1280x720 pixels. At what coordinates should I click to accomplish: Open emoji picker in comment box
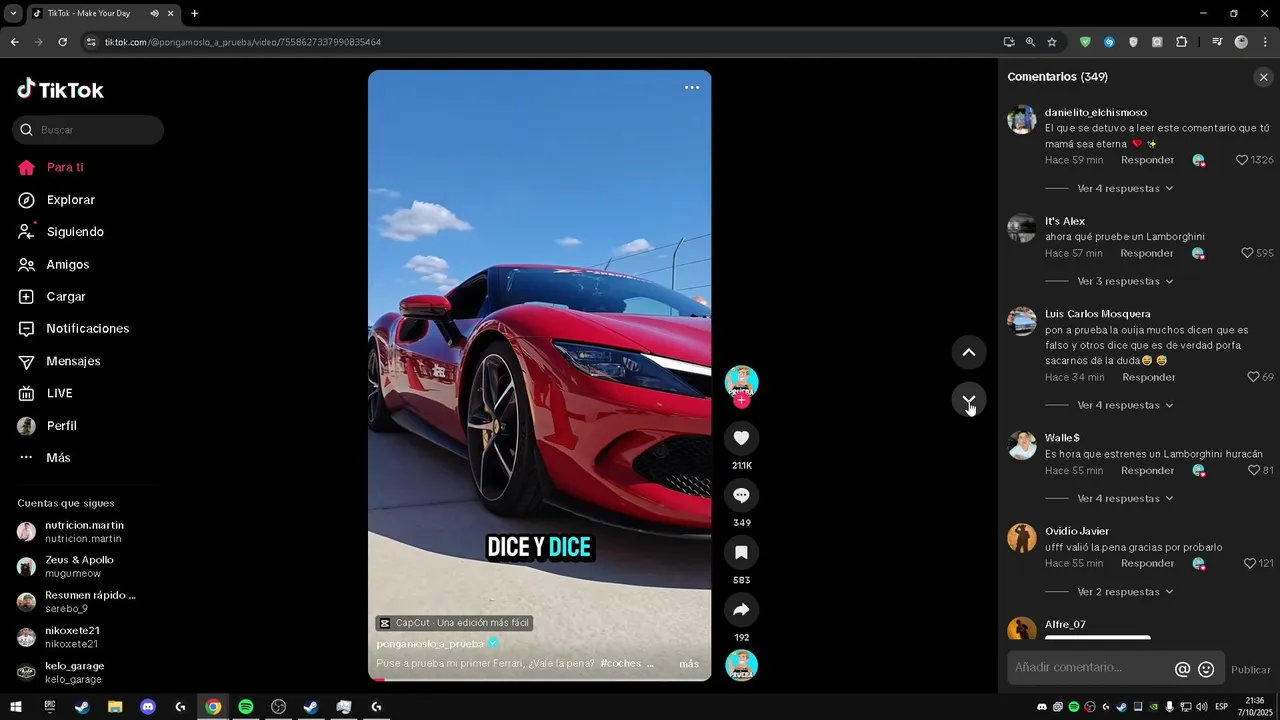(x=1206, y=669)
